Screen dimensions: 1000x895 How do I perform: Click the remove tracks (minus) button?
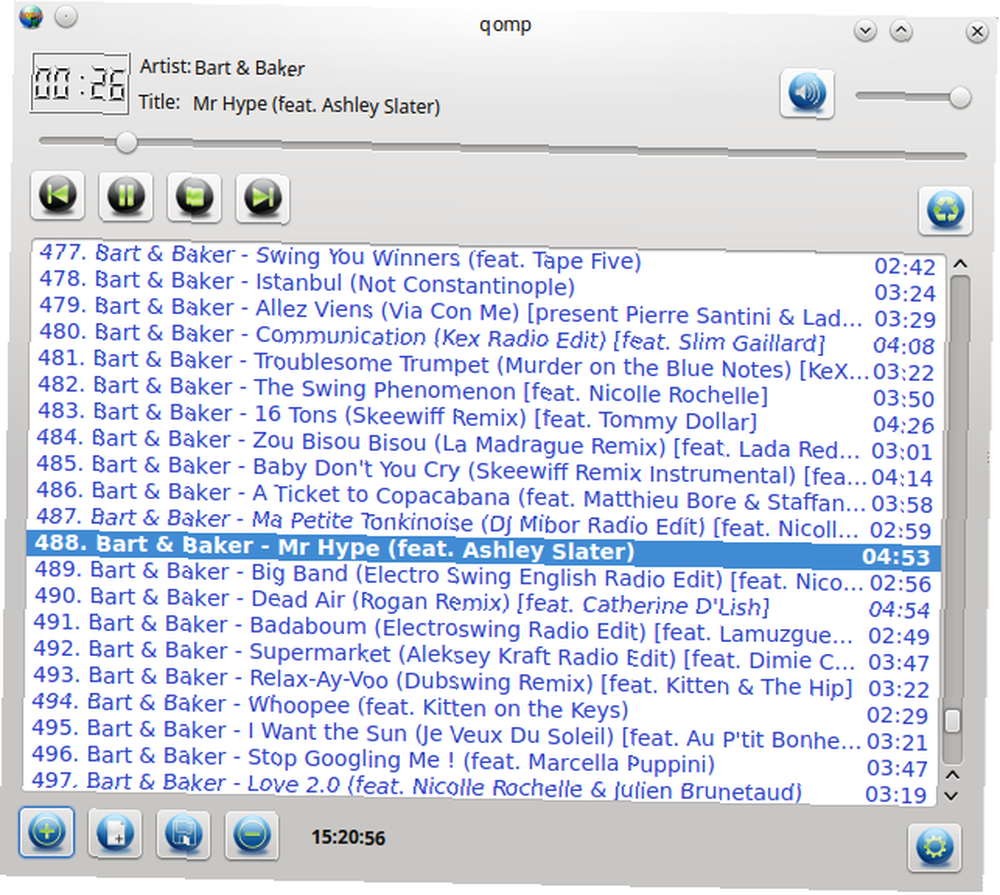(252, 836)
